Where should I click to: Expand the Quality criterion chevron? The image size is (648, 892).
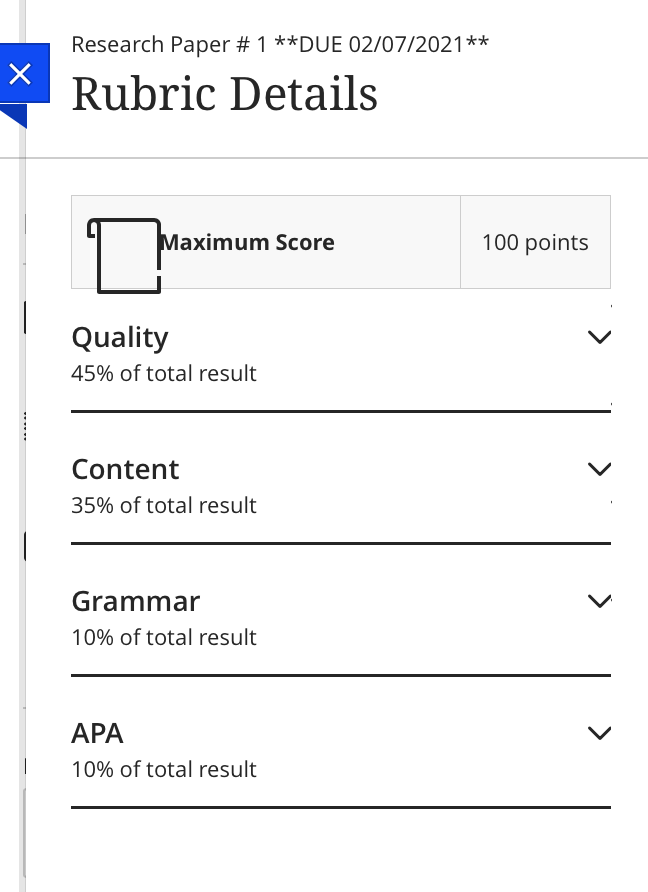click(599, 337)
